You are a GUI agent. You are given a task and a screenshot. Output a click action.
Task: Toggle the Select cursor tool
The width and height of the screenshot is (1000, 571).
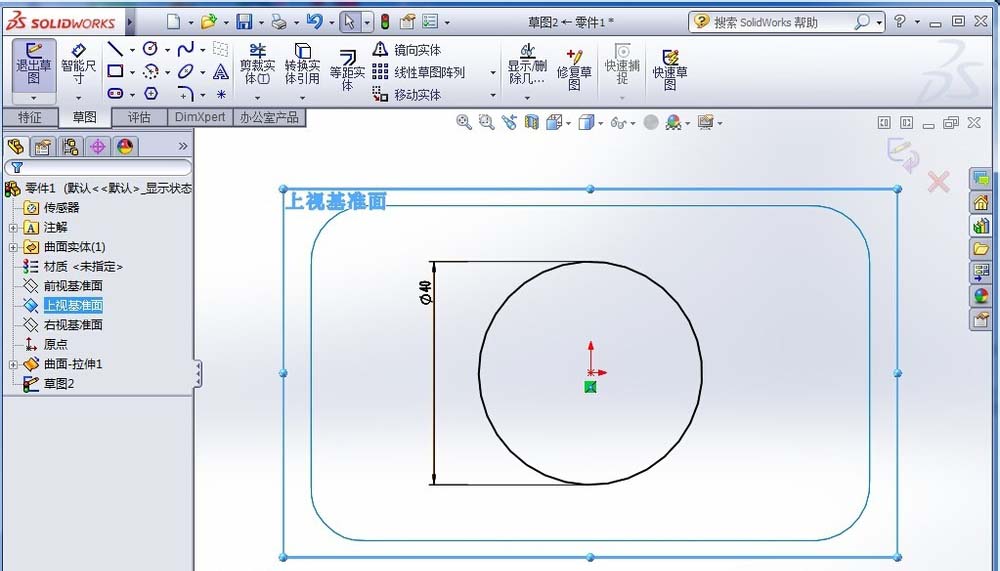[x=349, y=22]
